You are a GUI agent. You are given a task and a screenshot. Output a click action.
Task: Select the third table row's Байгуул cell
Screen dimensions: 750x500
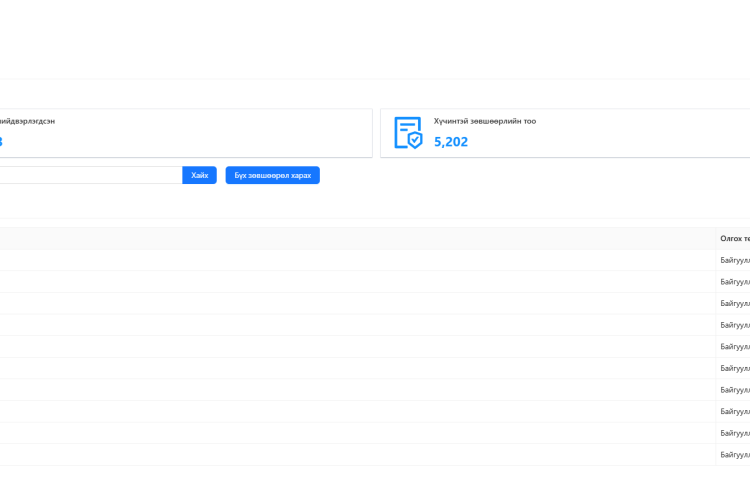pyautogui.click(x=734, y=303)
